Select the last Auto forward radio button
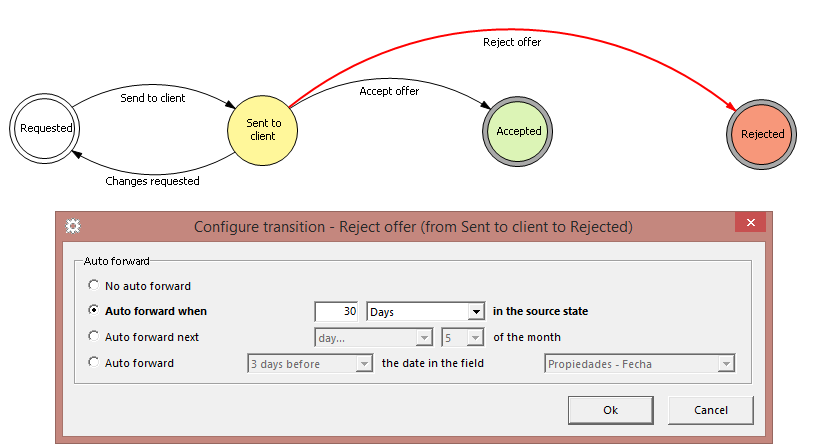 pyautogui.click(x=94, y=363)
